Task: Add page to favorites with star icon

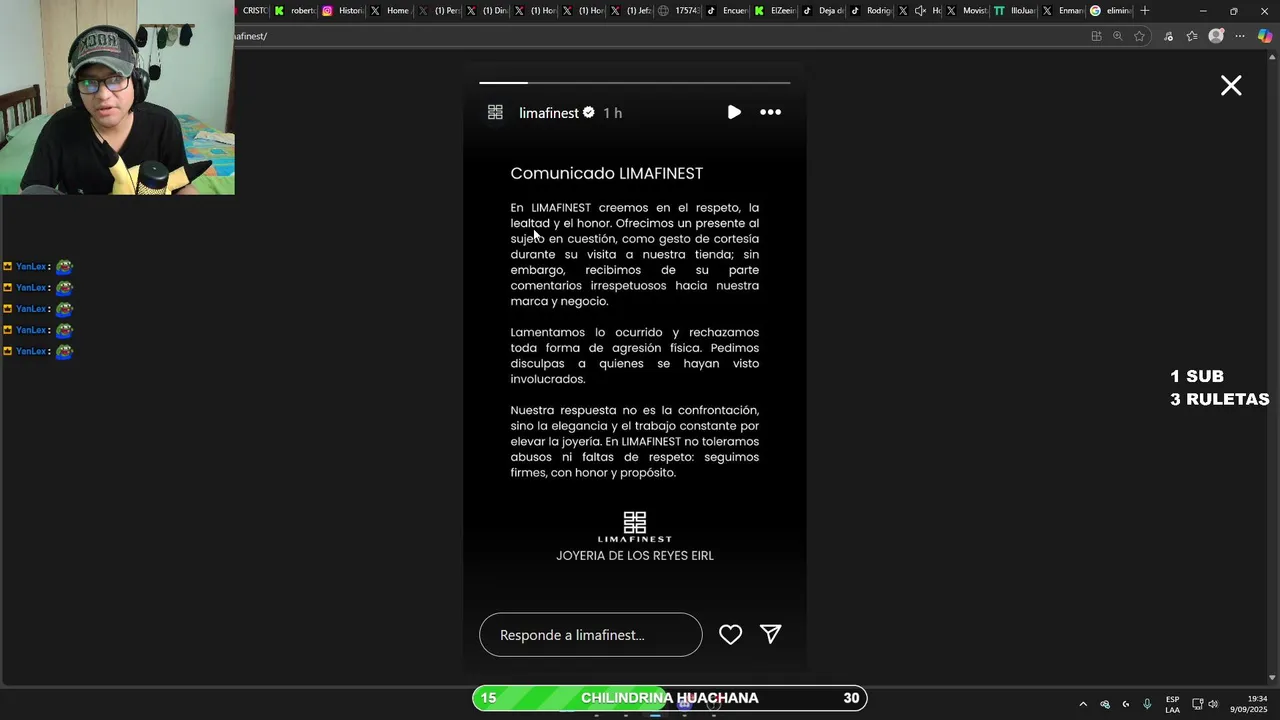Action: click(1139, 36)
